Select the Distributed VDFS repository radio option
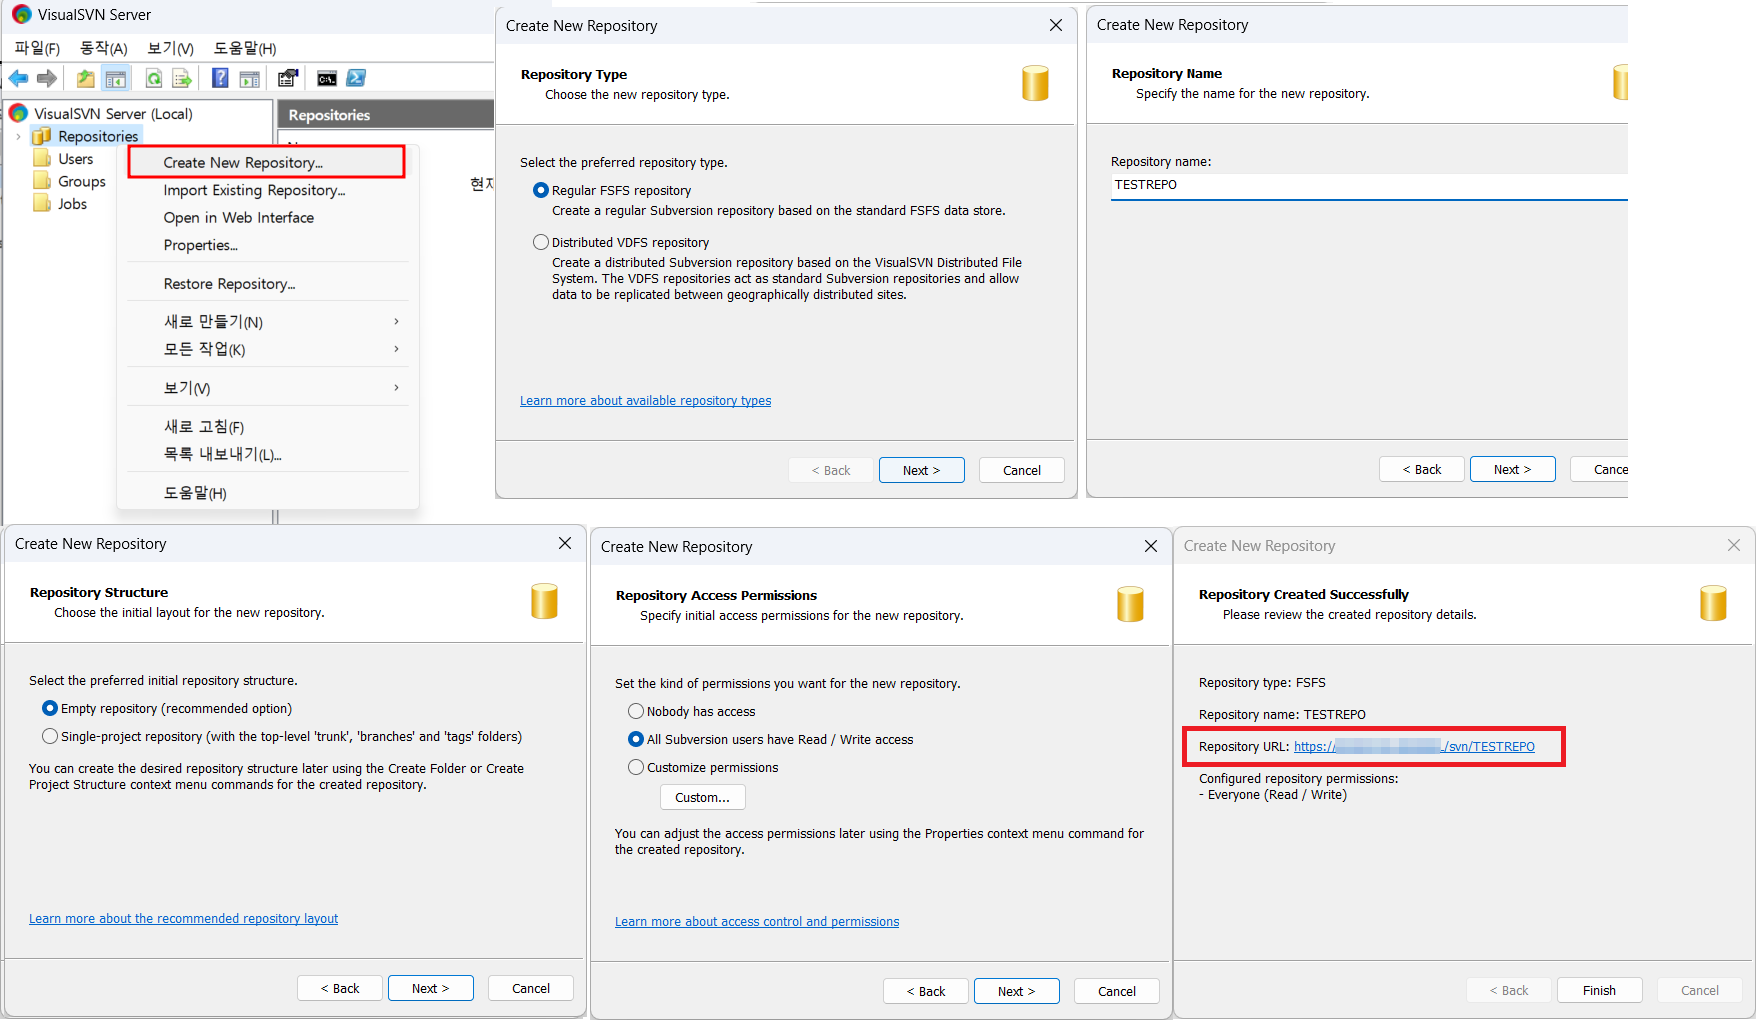The height and width of the screenshot is (1026, 1758). [541, 242]
